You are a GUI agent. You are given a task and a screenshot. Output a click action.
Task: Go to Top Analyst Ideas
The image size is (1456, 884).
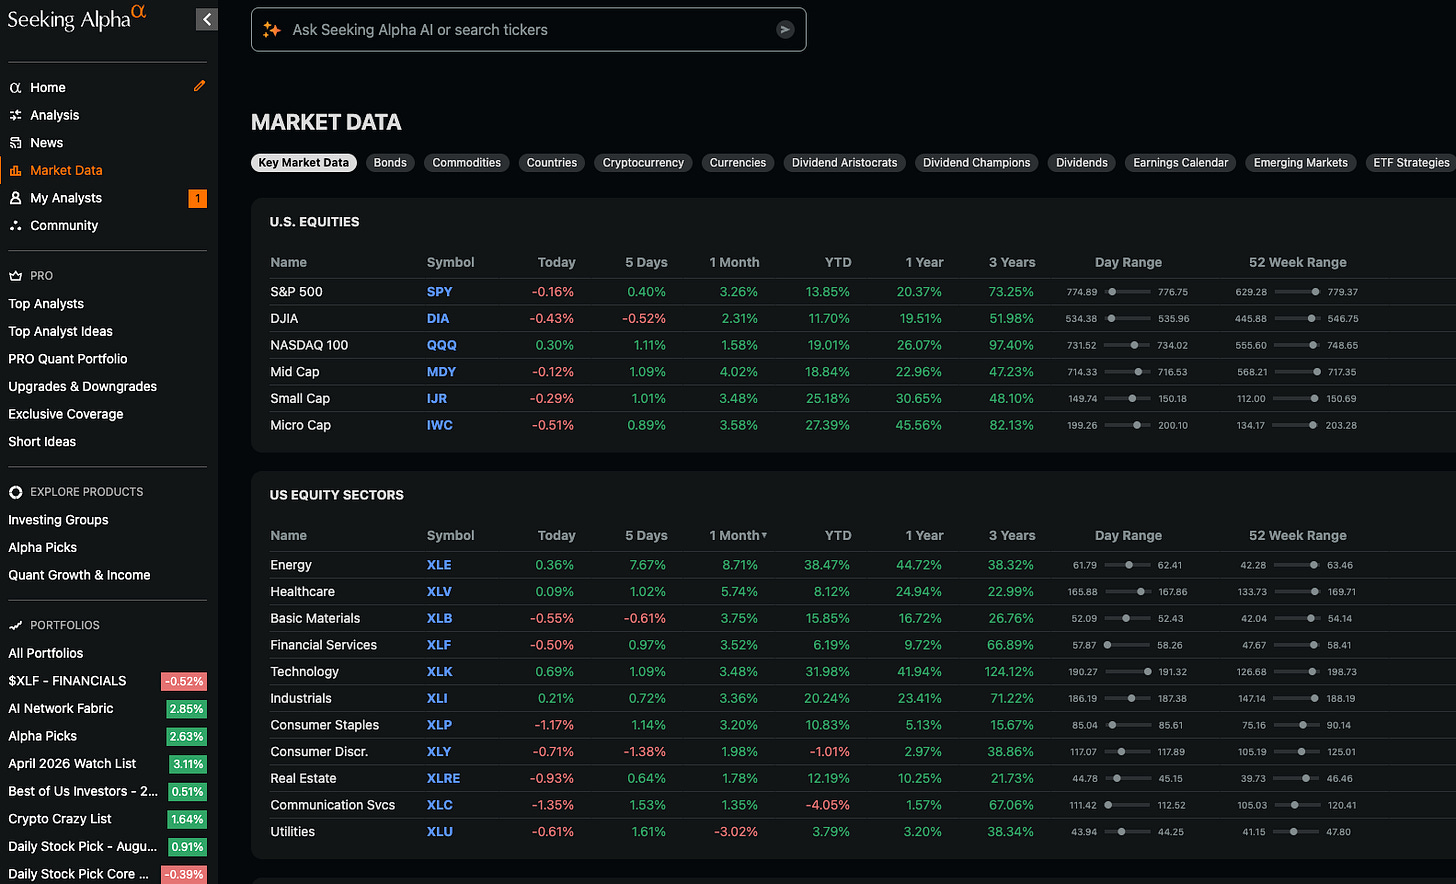click(61, 331)
